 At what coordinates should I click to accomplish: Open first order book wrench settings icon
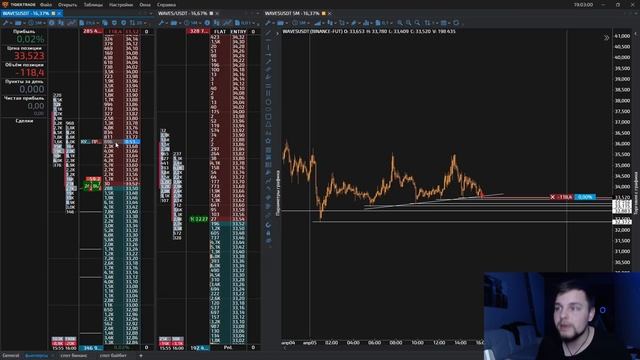tap(6, 23)
